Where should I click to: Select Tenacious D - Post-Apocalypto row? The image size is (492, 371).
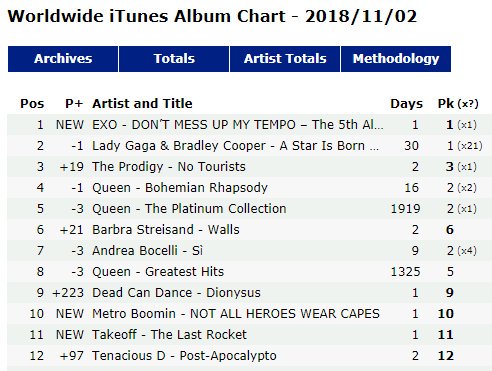249,356
